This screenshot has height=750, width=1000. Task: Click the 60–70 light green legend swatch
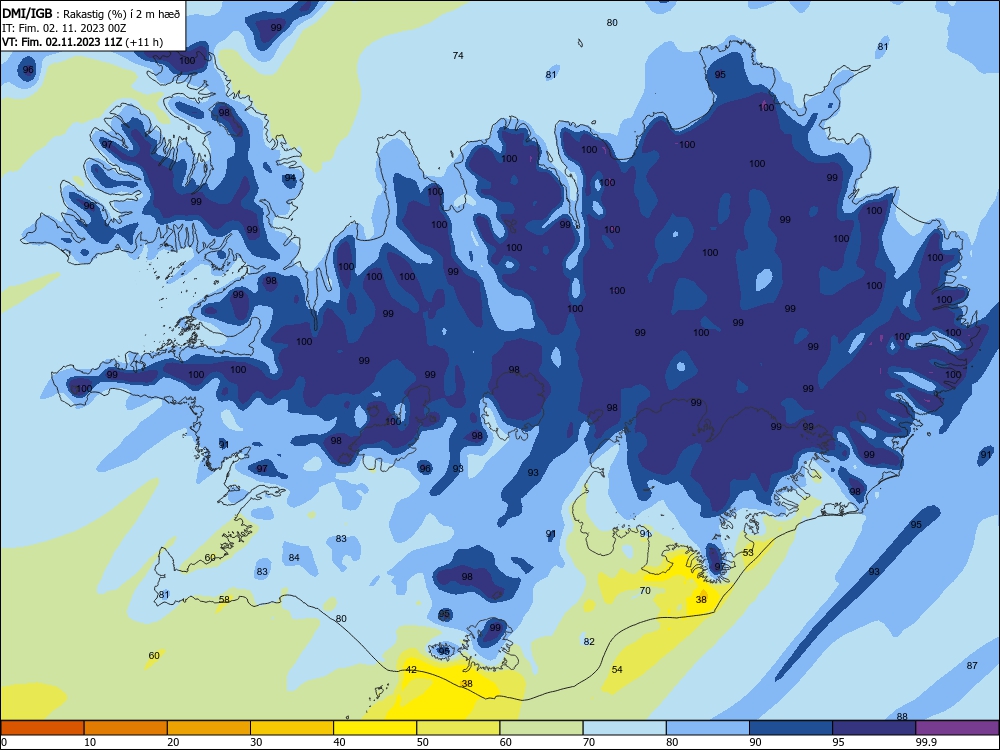[541, 728]
